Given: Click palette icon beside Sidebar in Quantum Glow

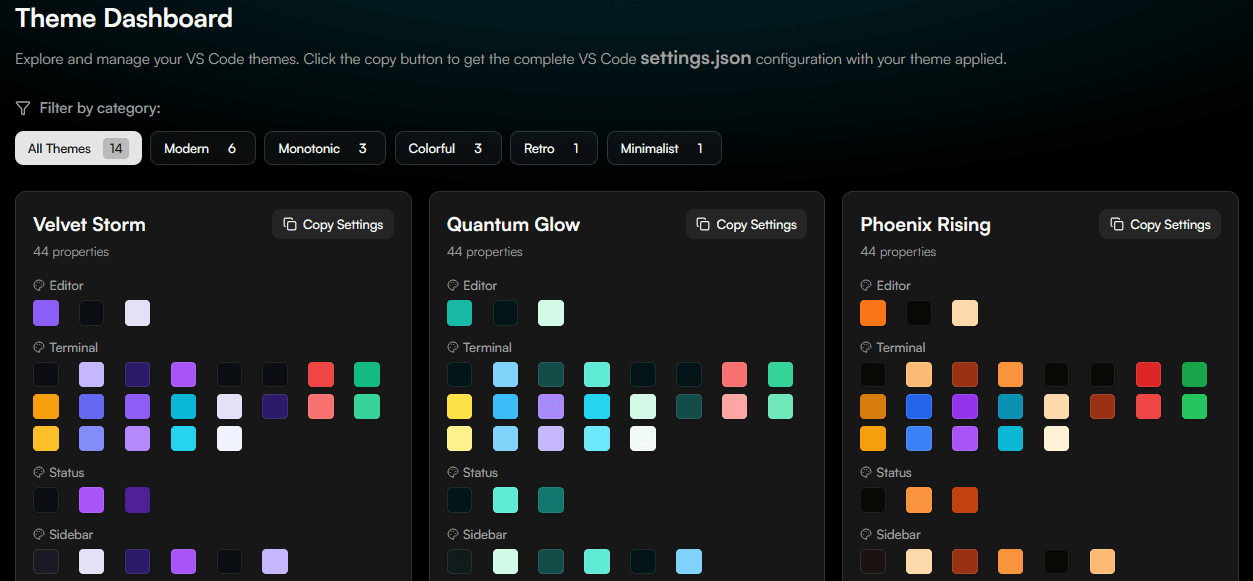Looking at the screenshot, I should tap(453, 534).
